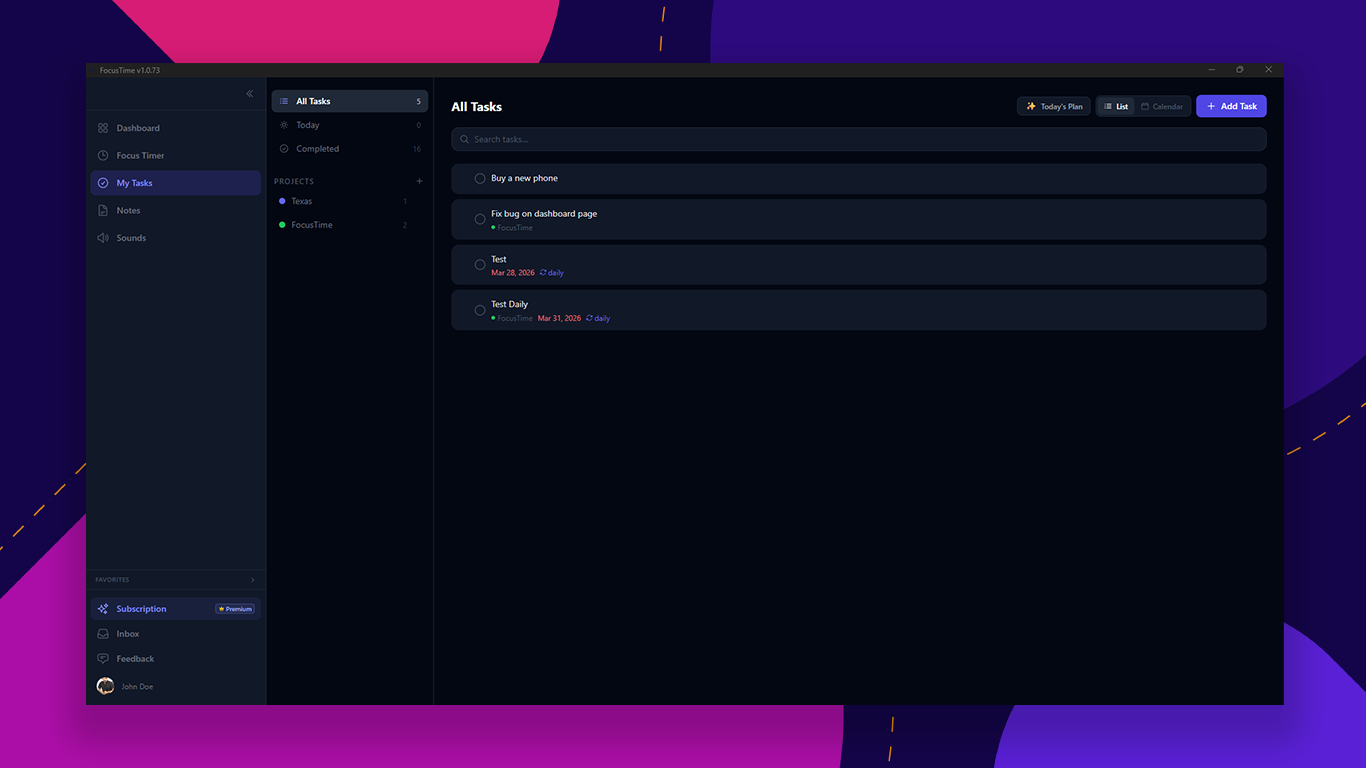Click the Add Task button
This screenshot has height=768, width=1366.
point(1231,106)
